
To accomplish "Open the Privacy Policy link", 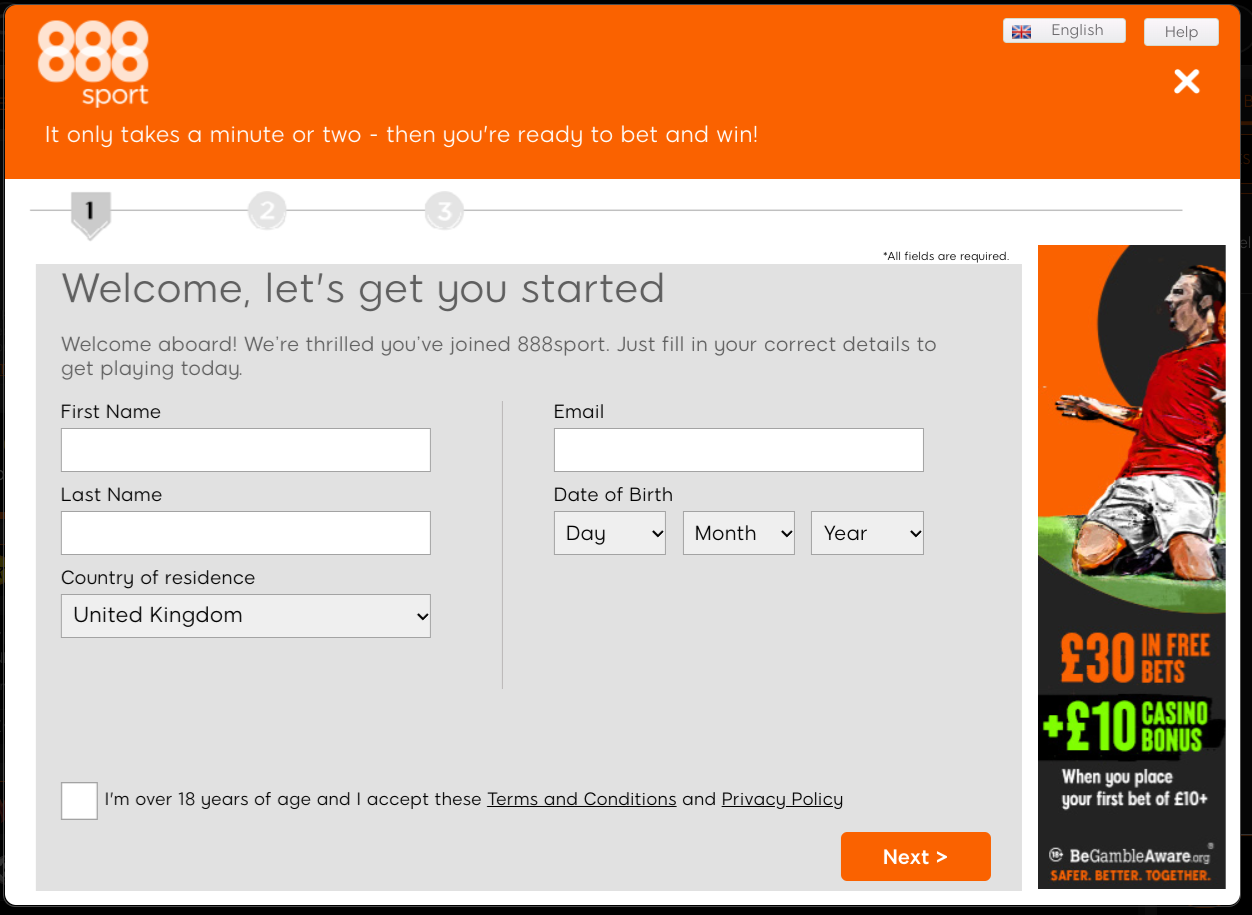I will coord(782,799).
